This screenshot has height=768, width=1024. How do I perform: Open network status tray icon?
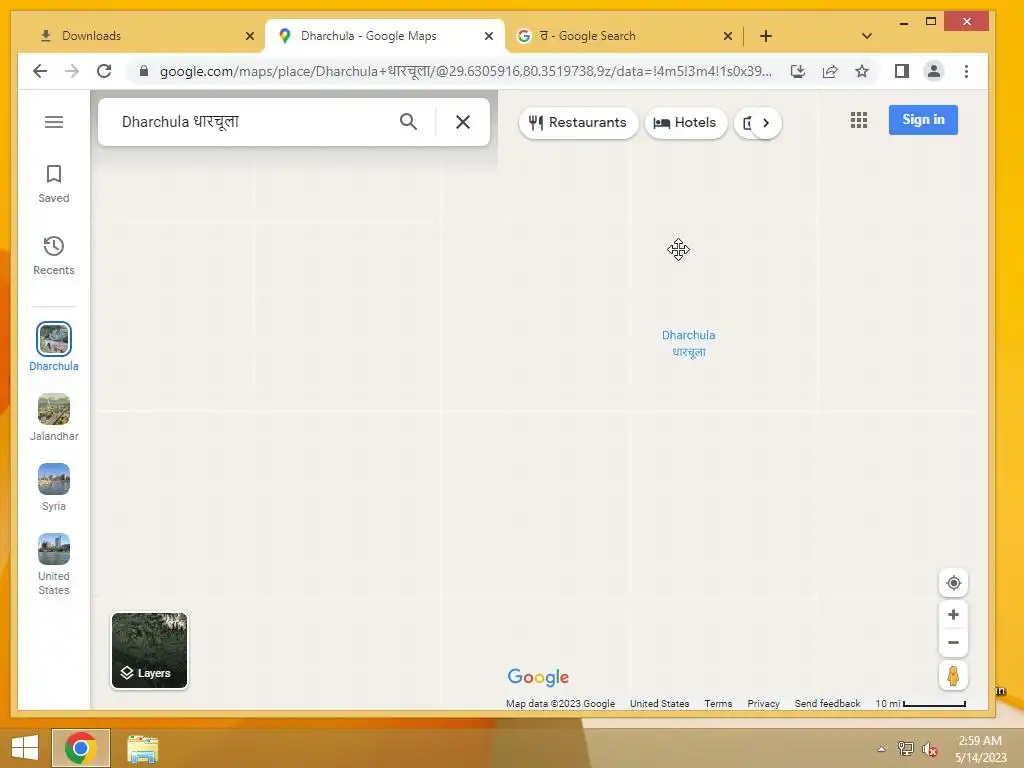pos(905,749)
